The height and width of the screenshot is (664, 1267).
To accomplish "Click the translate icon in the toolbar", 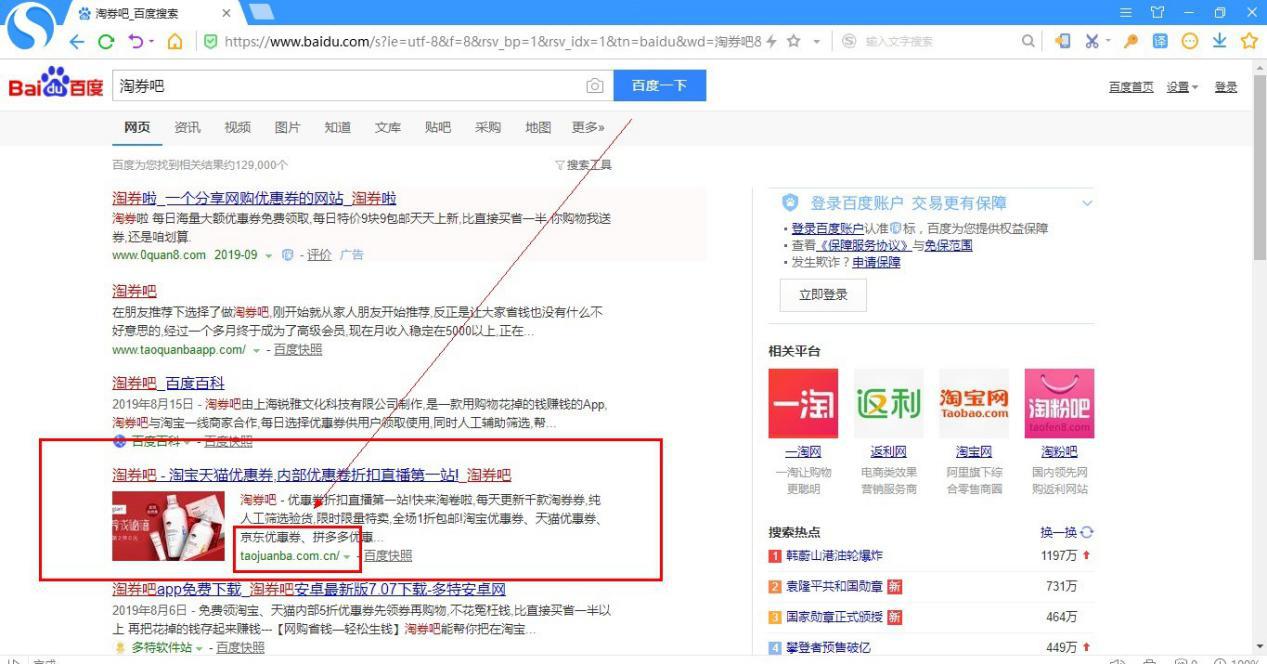I will pos(1160,41).
